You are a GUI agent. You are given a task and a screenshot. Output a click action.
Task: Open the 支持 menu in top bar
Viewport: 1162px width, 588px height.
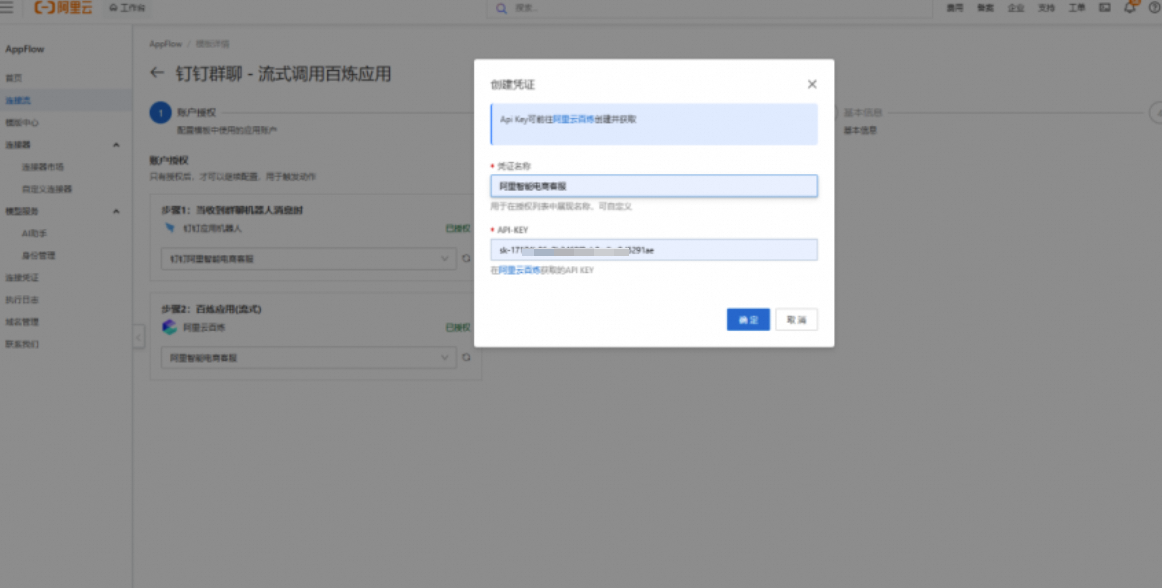[x=1046, y=8]
